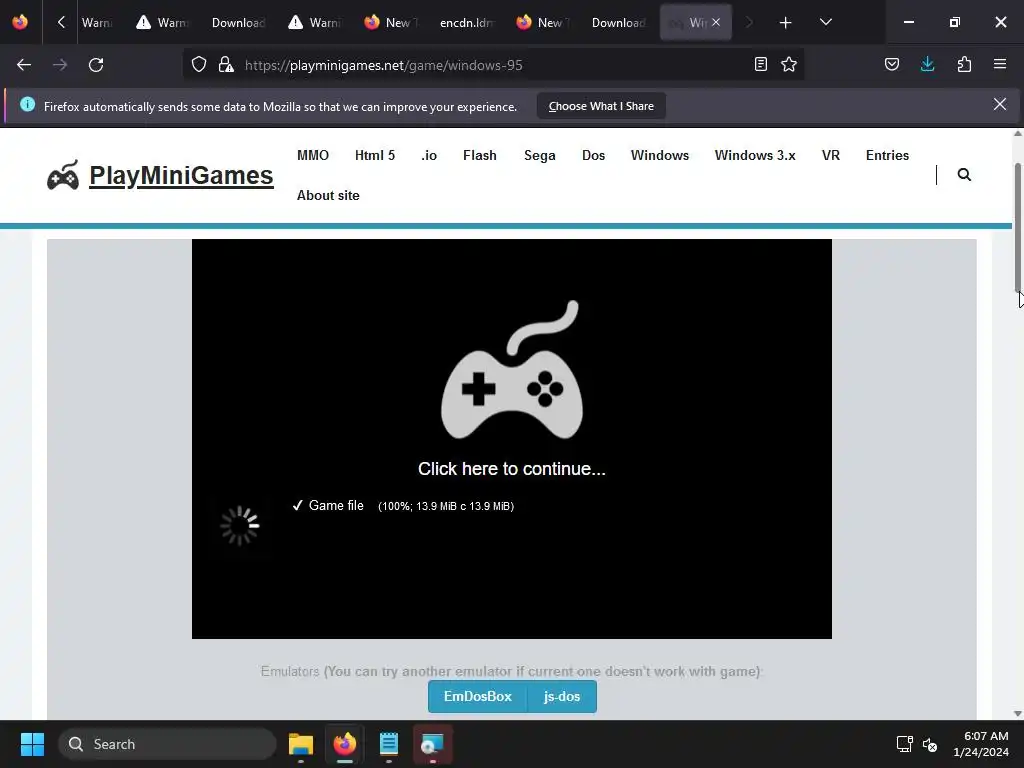Close the active Win tab

716,22
